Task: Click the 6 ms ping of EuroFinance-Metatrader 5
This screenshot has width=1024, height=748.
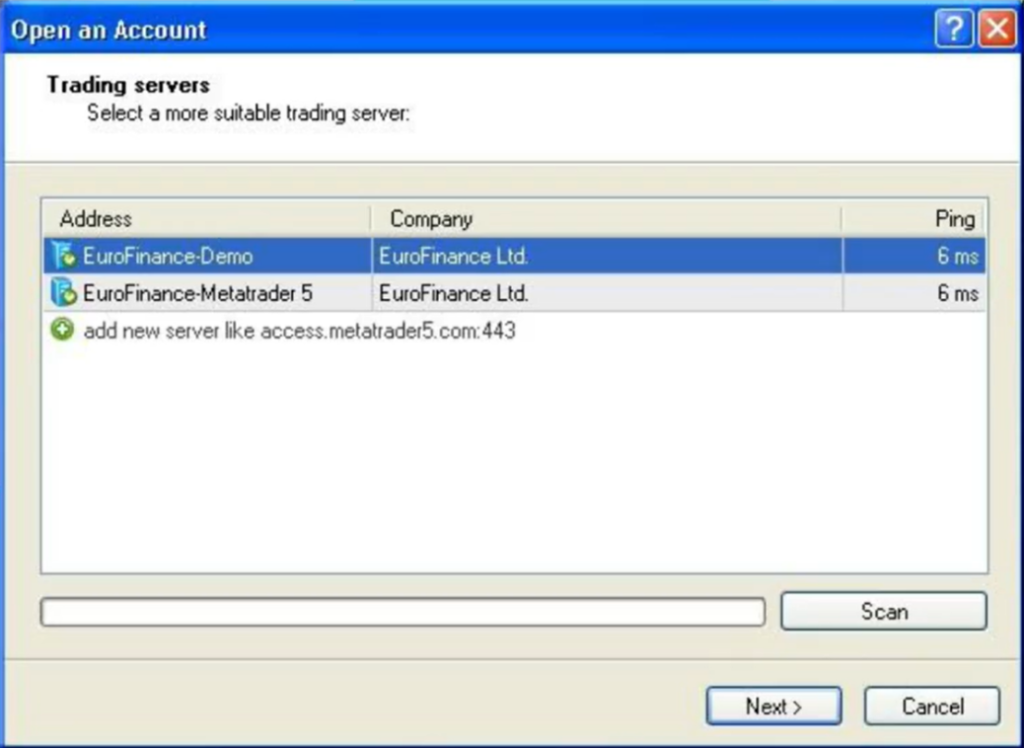Action: [x=958, y=293]
